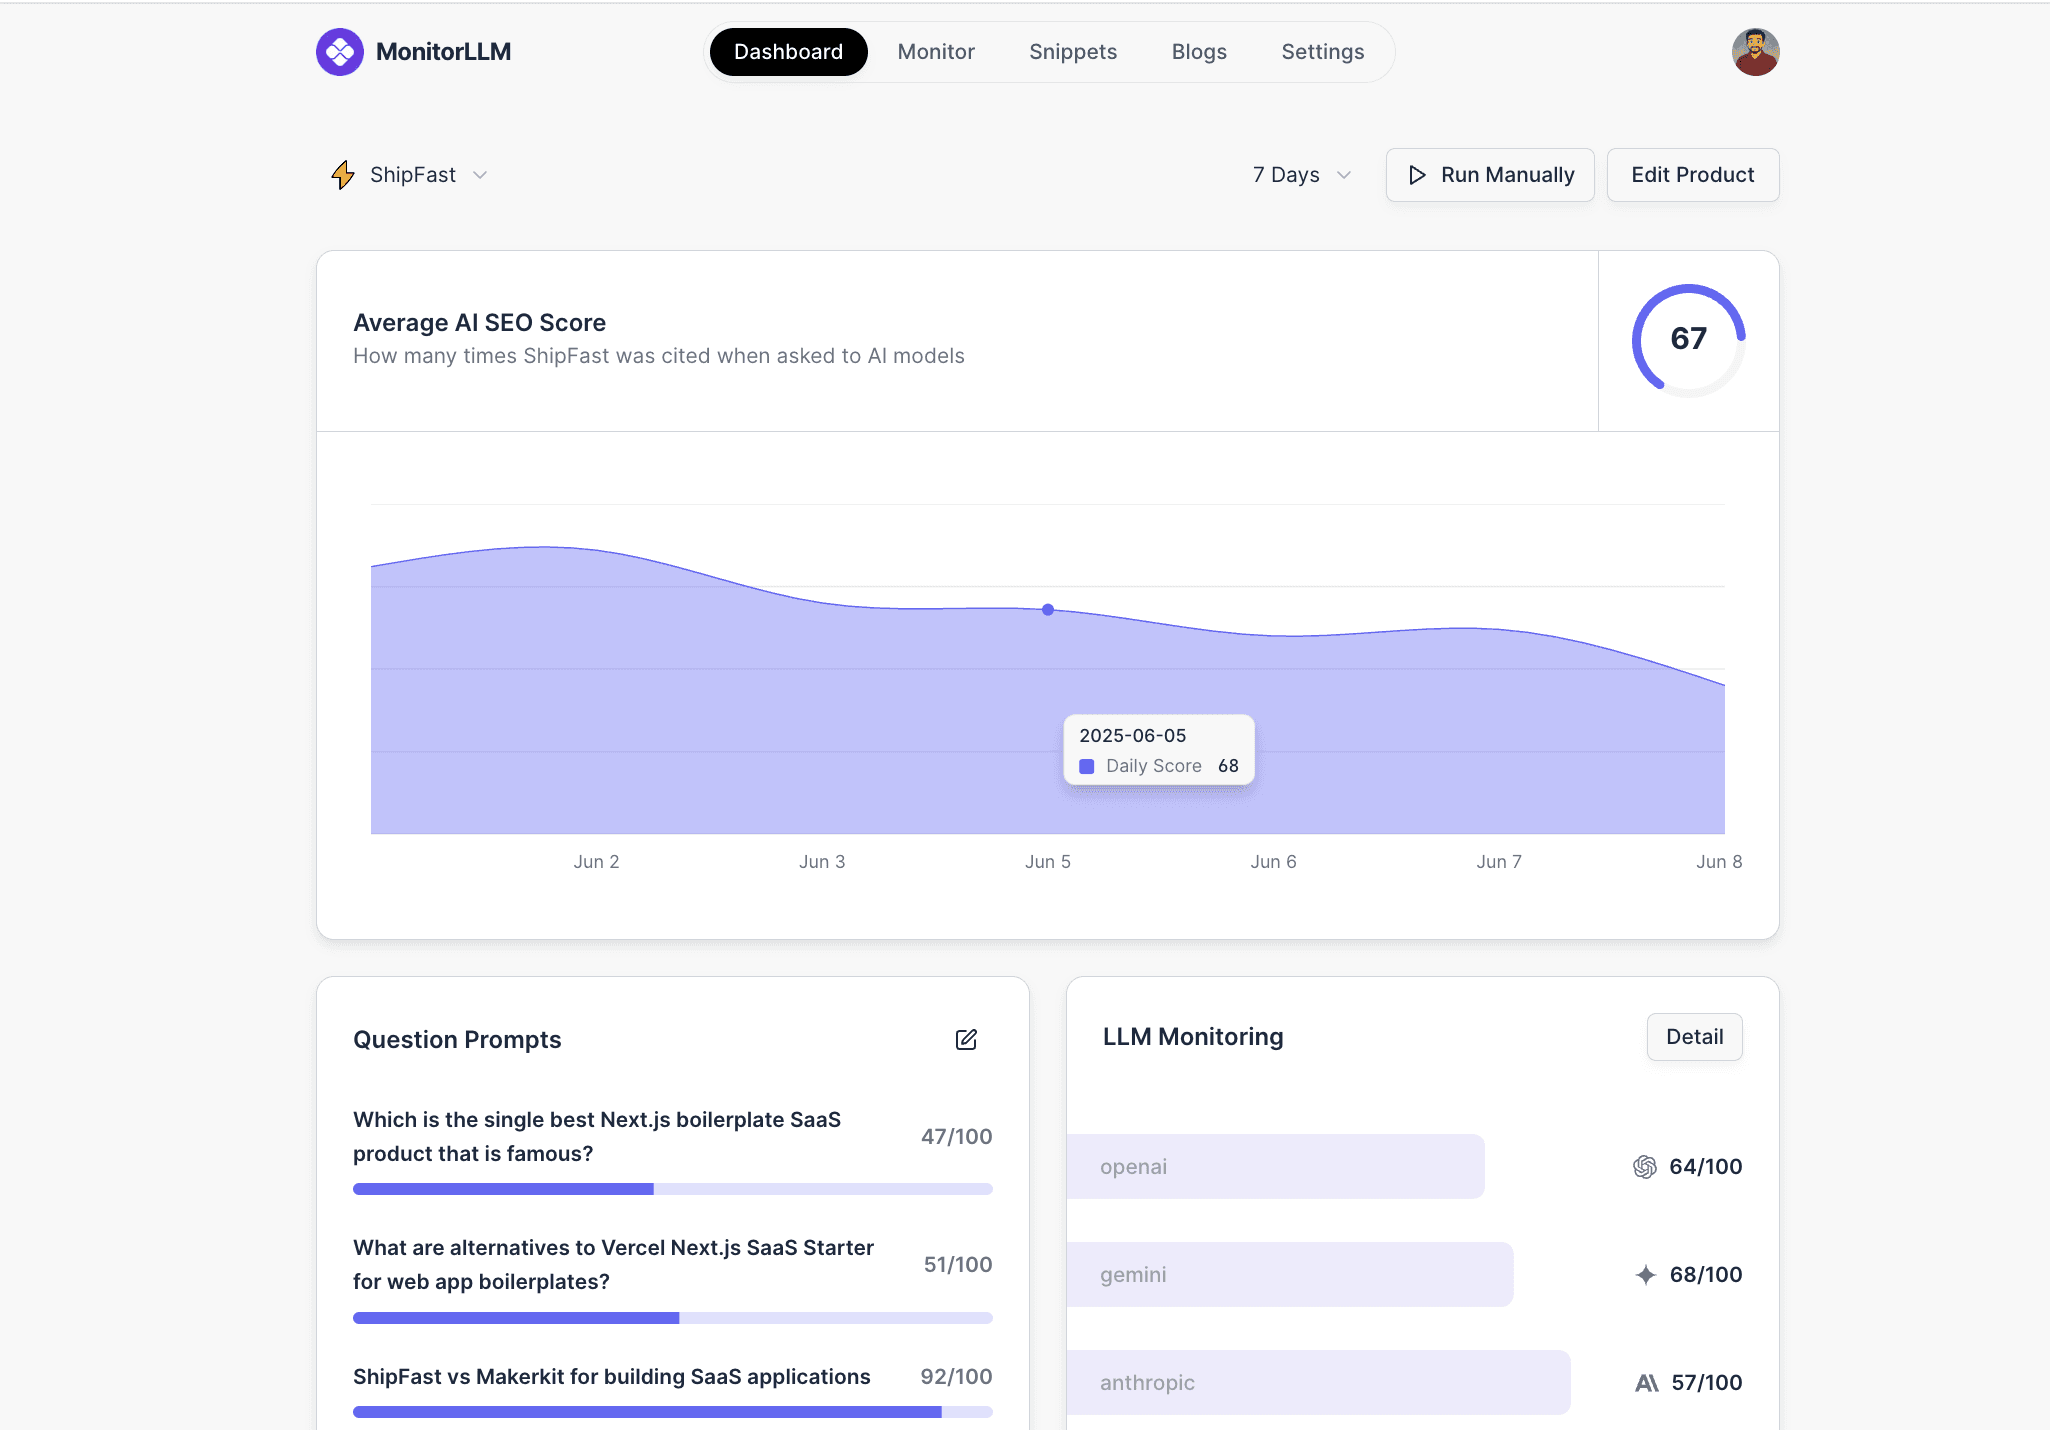
Task: Click the edit icon for Question Prompts
Action: (966, 1040)
